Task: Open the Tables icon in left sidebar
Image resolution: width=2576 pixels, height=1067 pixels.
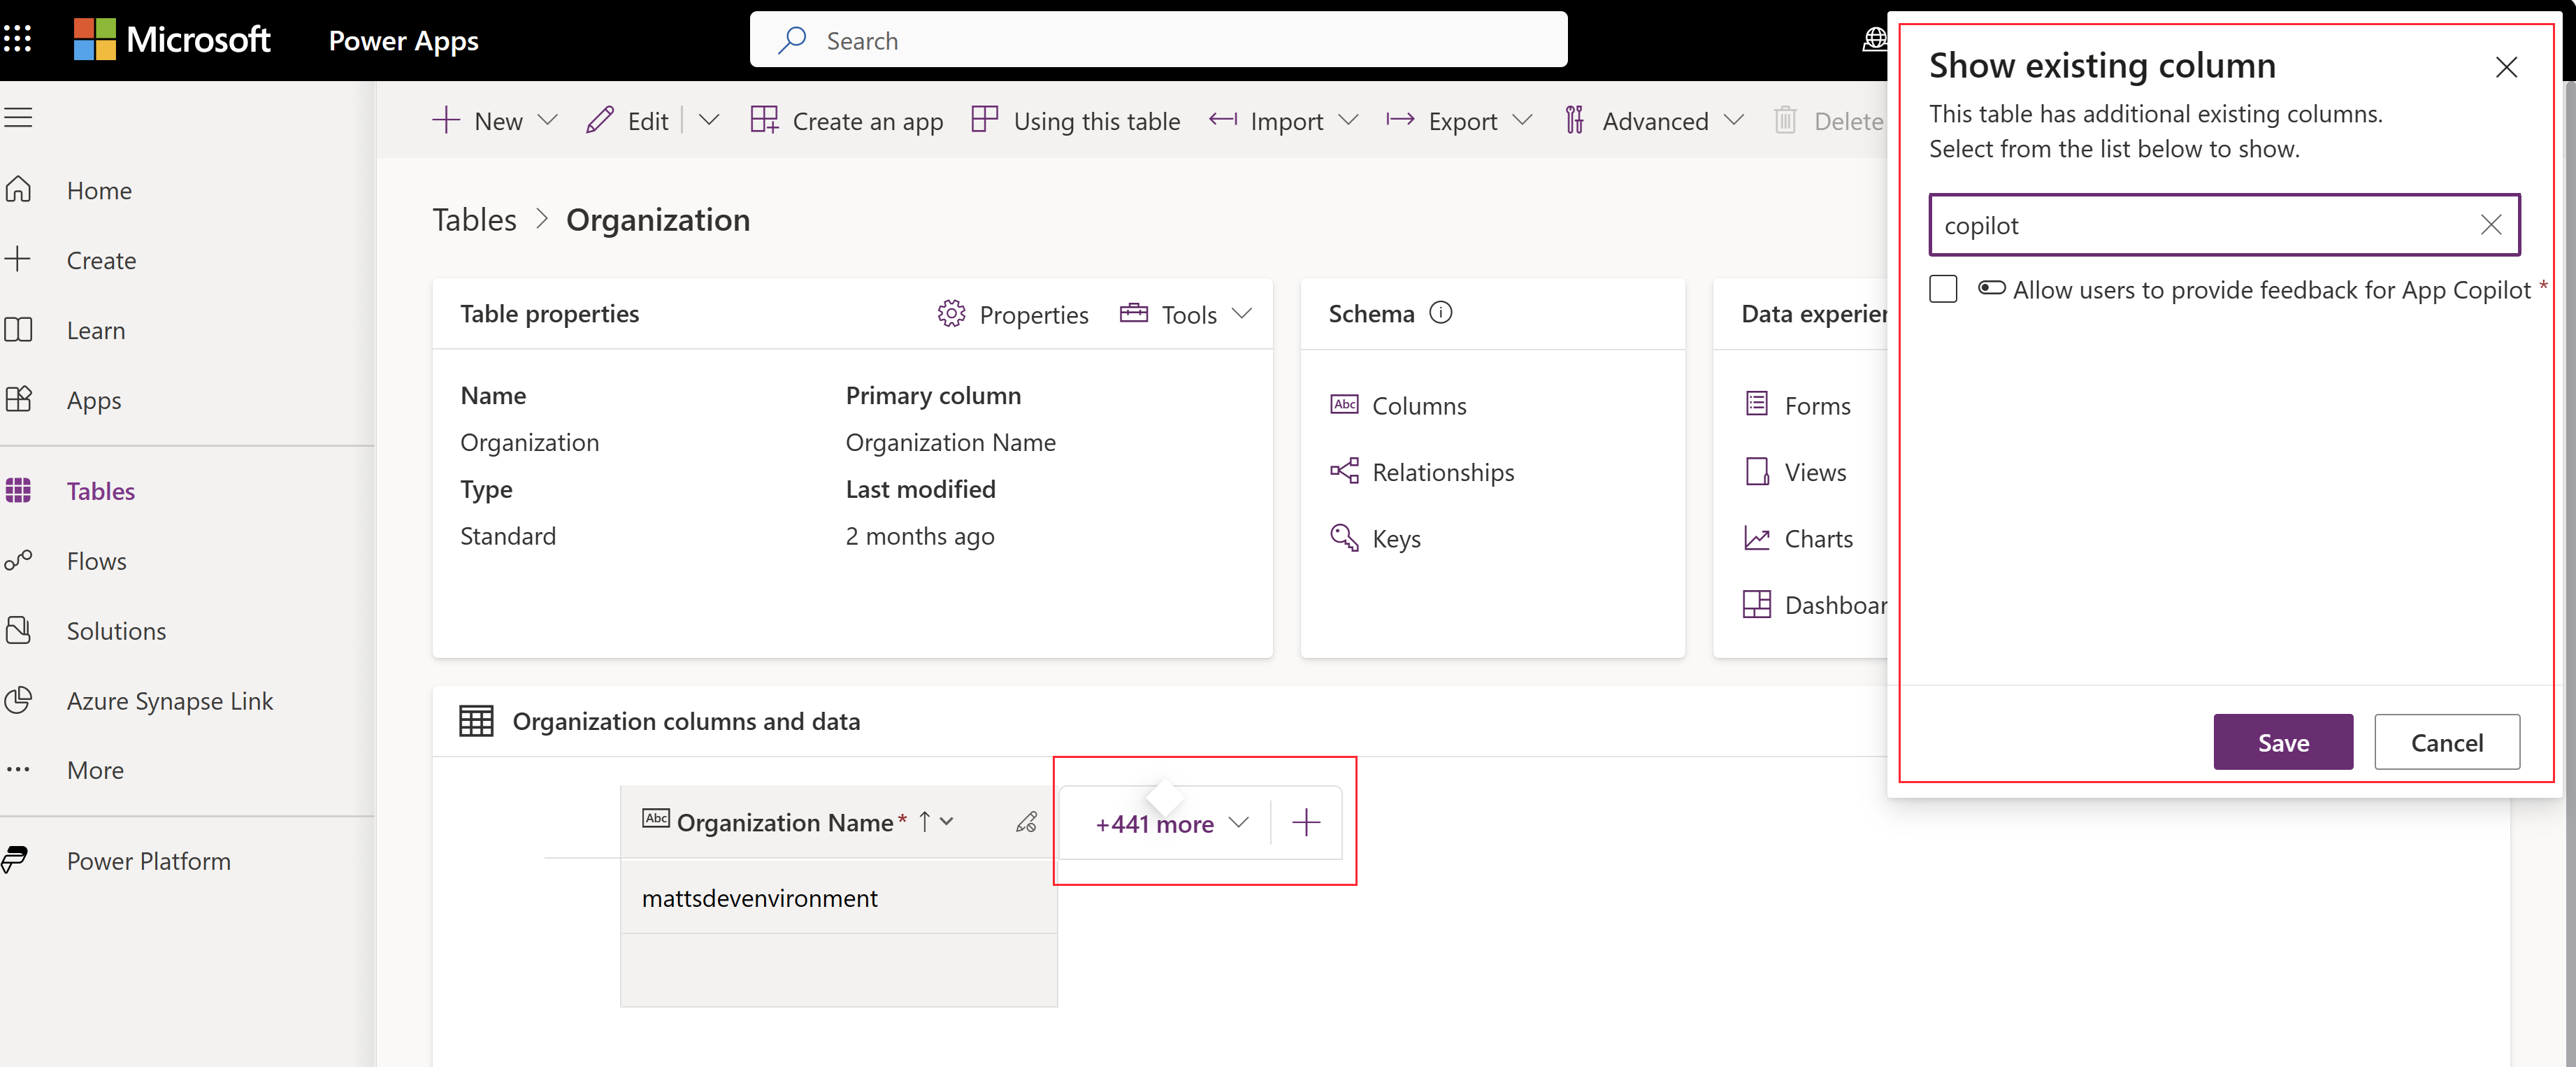Action: pyautogui.click(x=22, y=488)
